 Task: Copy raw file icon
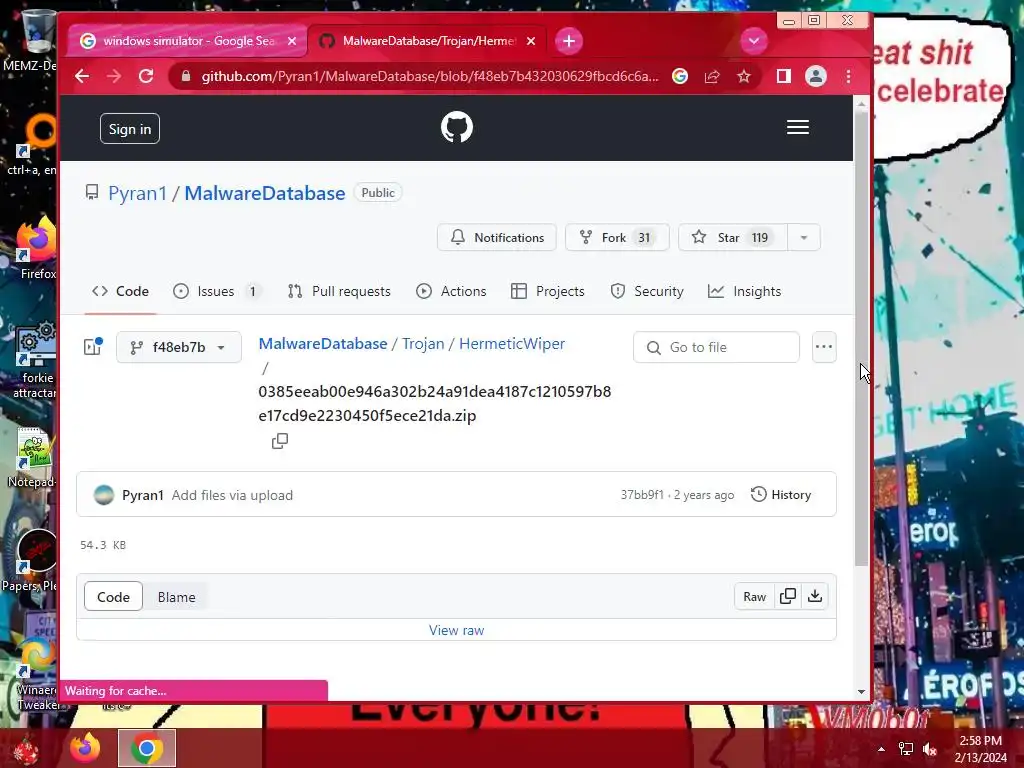[x=788, y=596]
